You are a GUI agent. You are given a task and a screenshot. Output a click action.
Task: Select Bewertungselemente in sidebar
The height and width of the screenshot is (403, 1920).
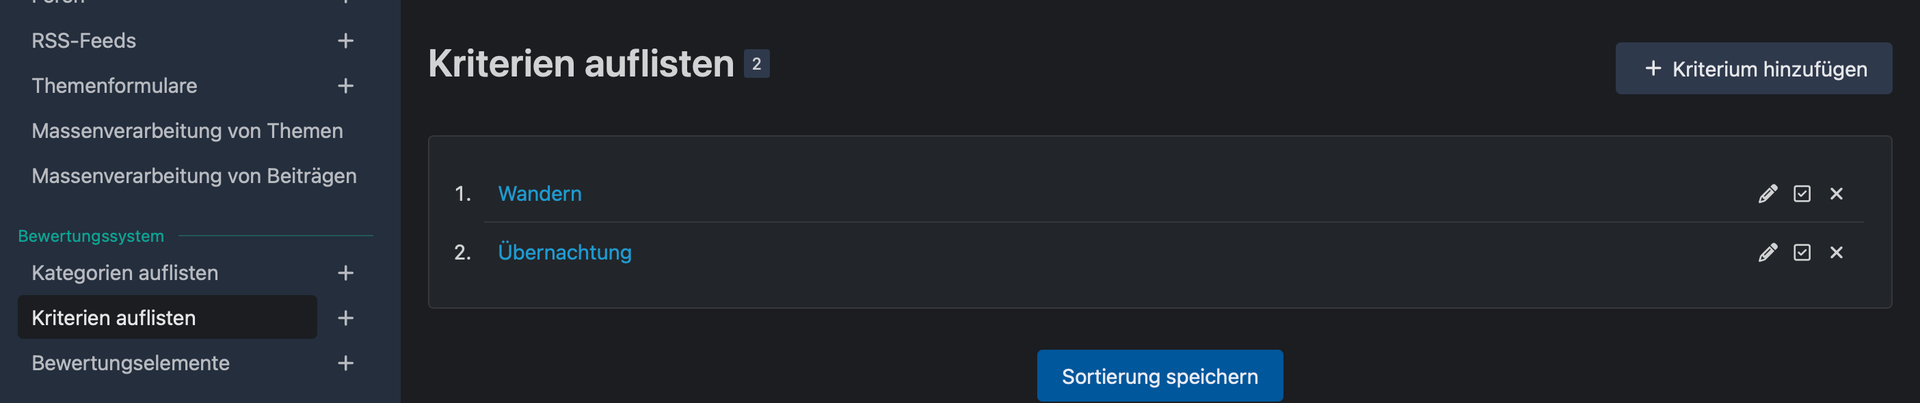(131, 363)
